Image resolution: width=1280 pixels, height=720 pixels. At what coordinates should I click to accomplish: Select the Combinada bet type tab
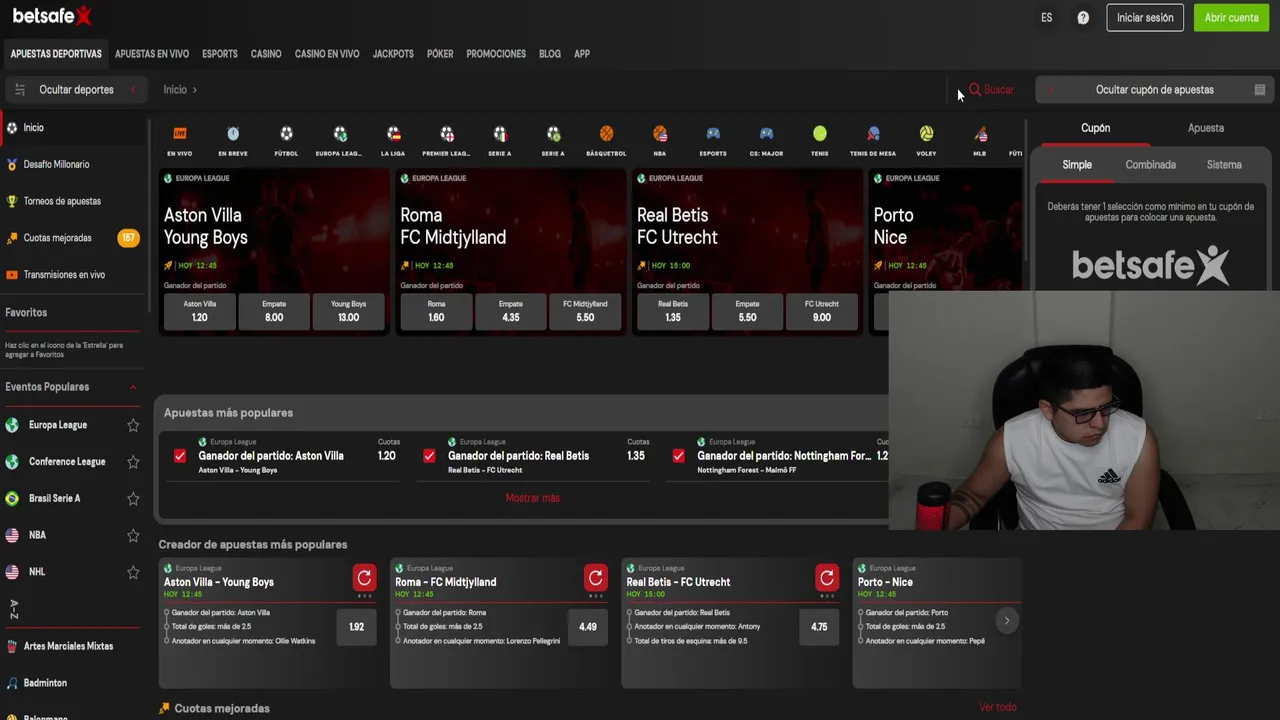click(1150, 165)
